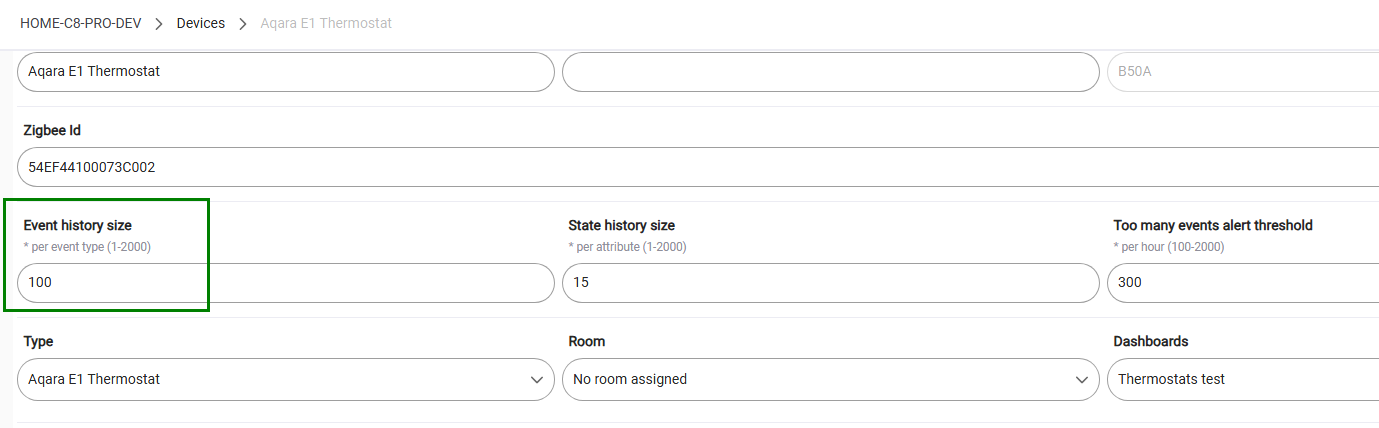The image size is (1379, 428).
Task: Click the greyed Aqara E1 Thermostat breadcrumb
Action: (x=326, y=23)
